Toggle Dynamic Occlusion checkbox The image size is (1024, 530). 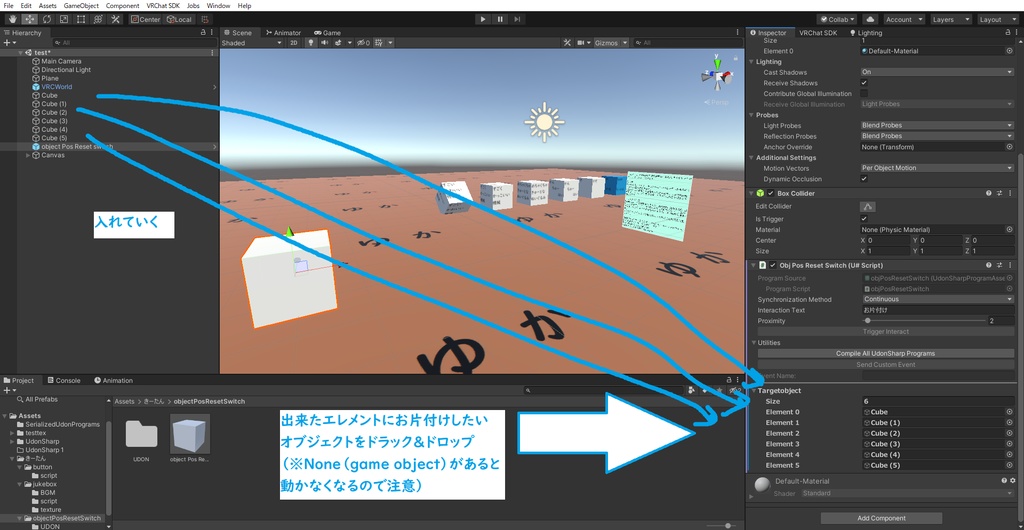coord(864,179)
